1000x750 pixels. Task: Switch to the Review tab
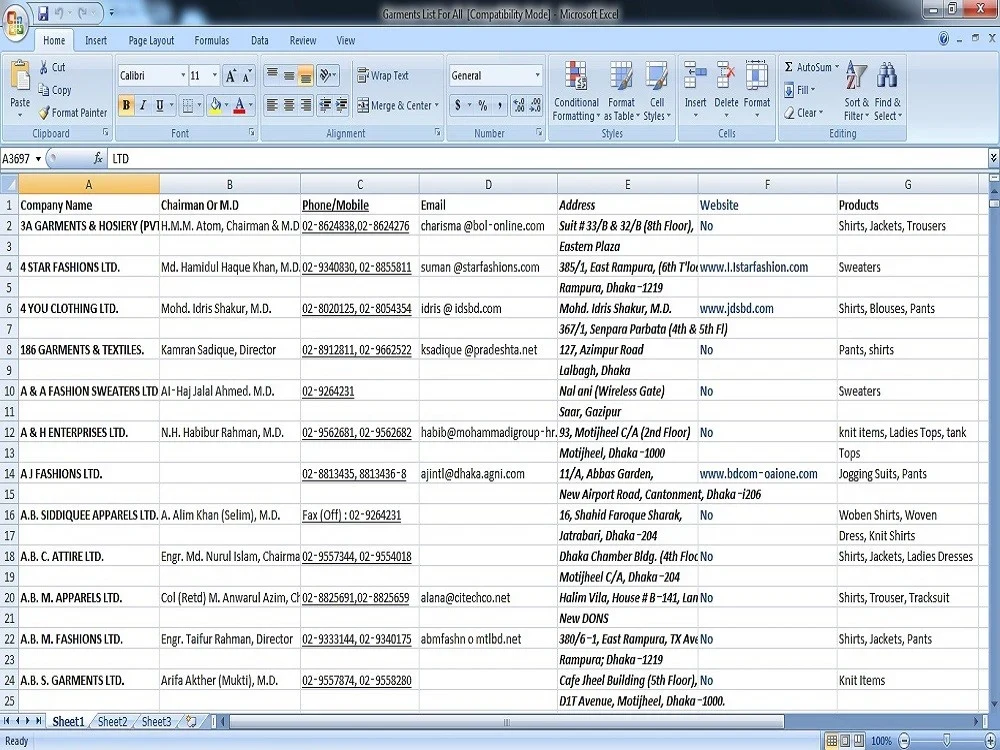coord(303,40)
